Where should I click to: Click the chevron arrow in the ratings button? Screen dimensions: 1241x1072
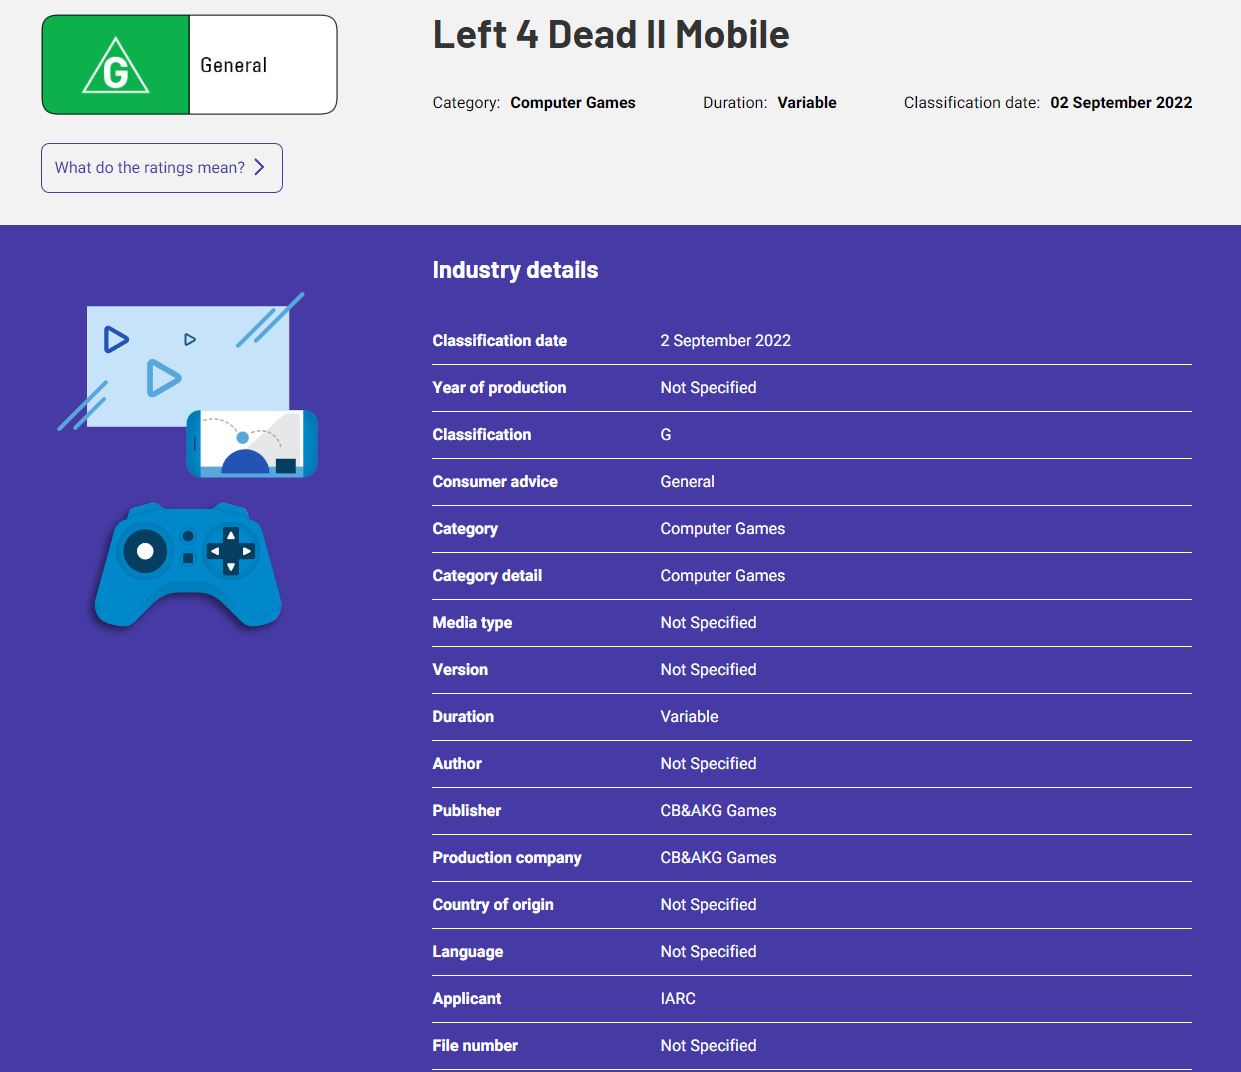259,167
